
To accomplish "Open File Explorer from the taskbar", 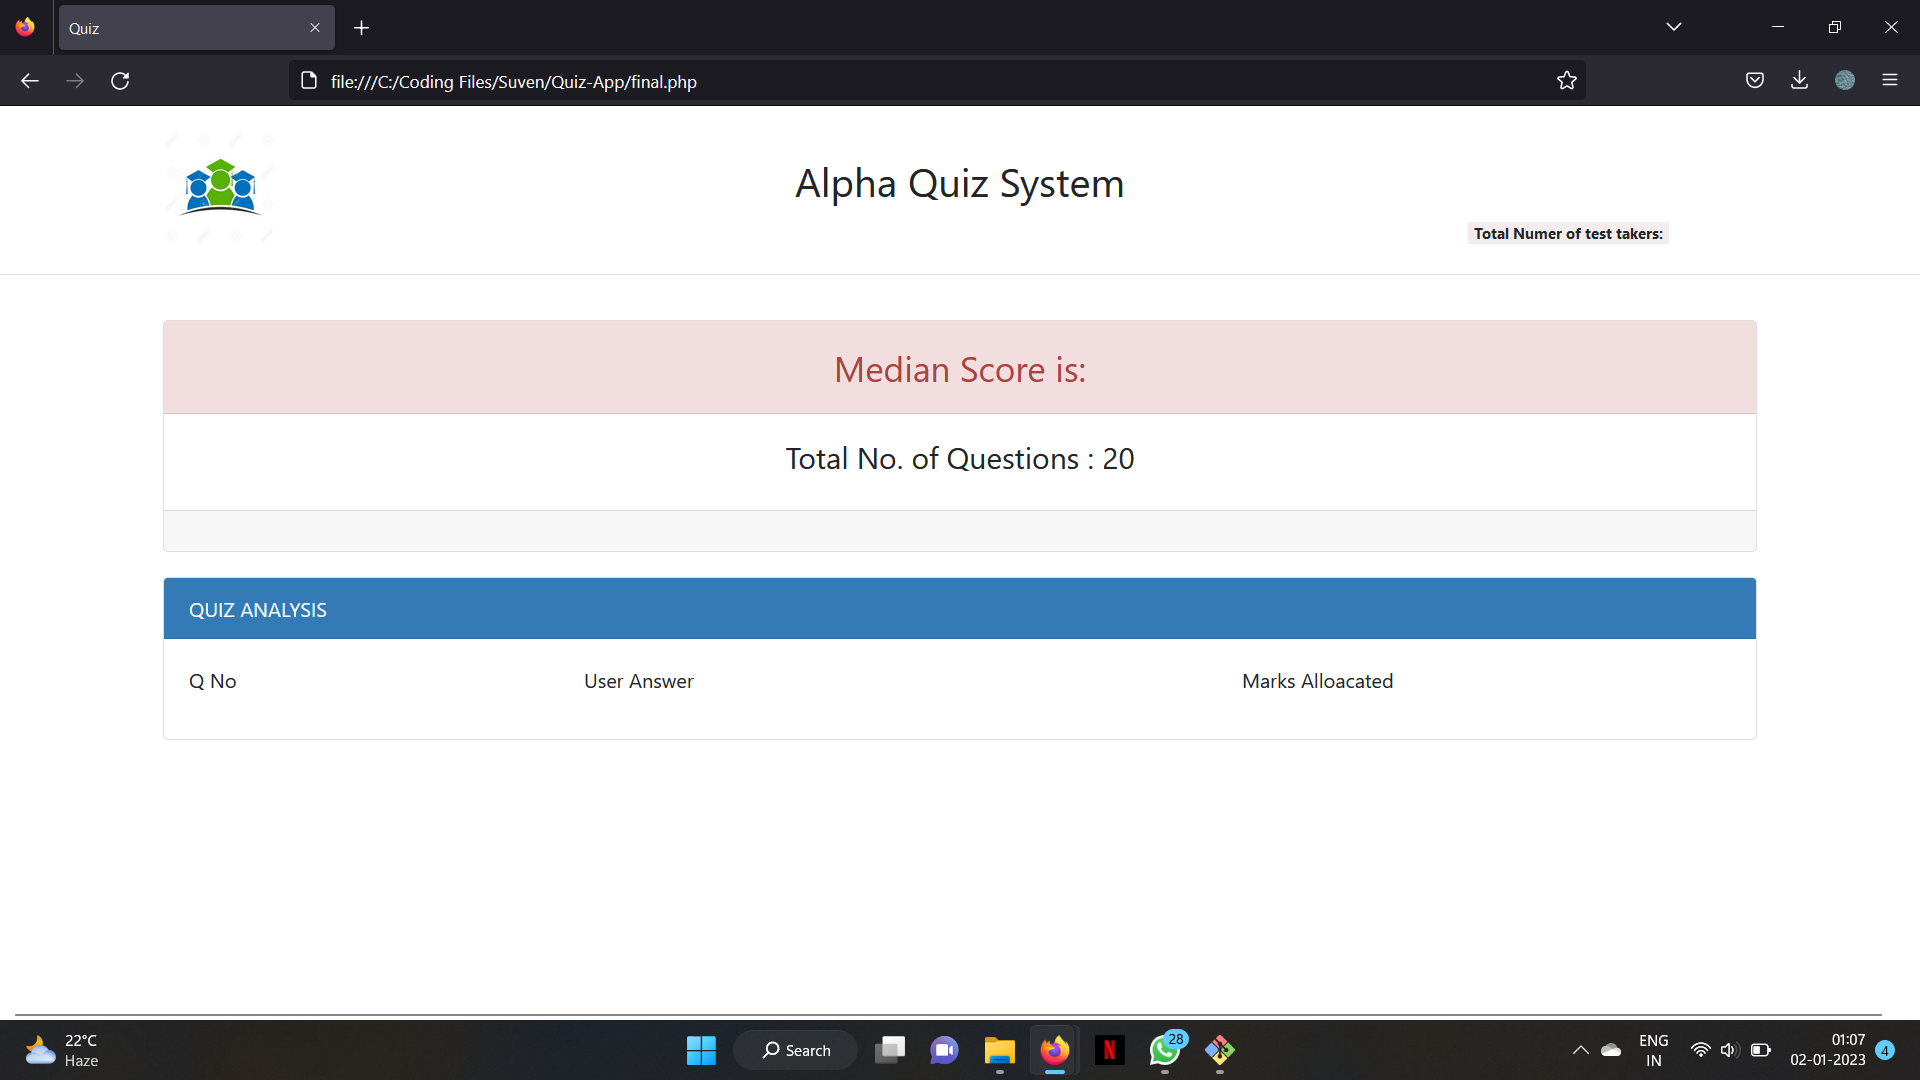I will coord(999,1050).
